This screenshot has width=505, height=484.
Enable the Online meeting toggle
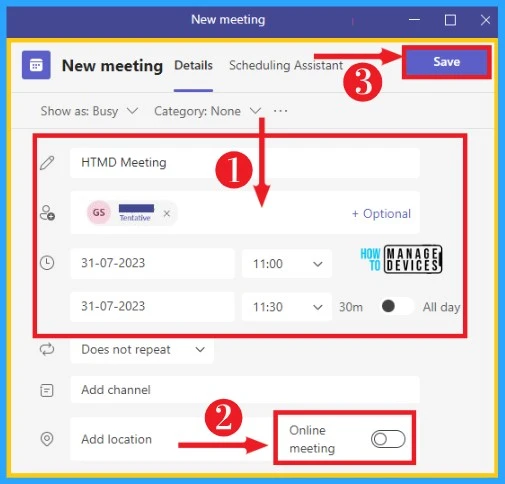click(388, 439)
